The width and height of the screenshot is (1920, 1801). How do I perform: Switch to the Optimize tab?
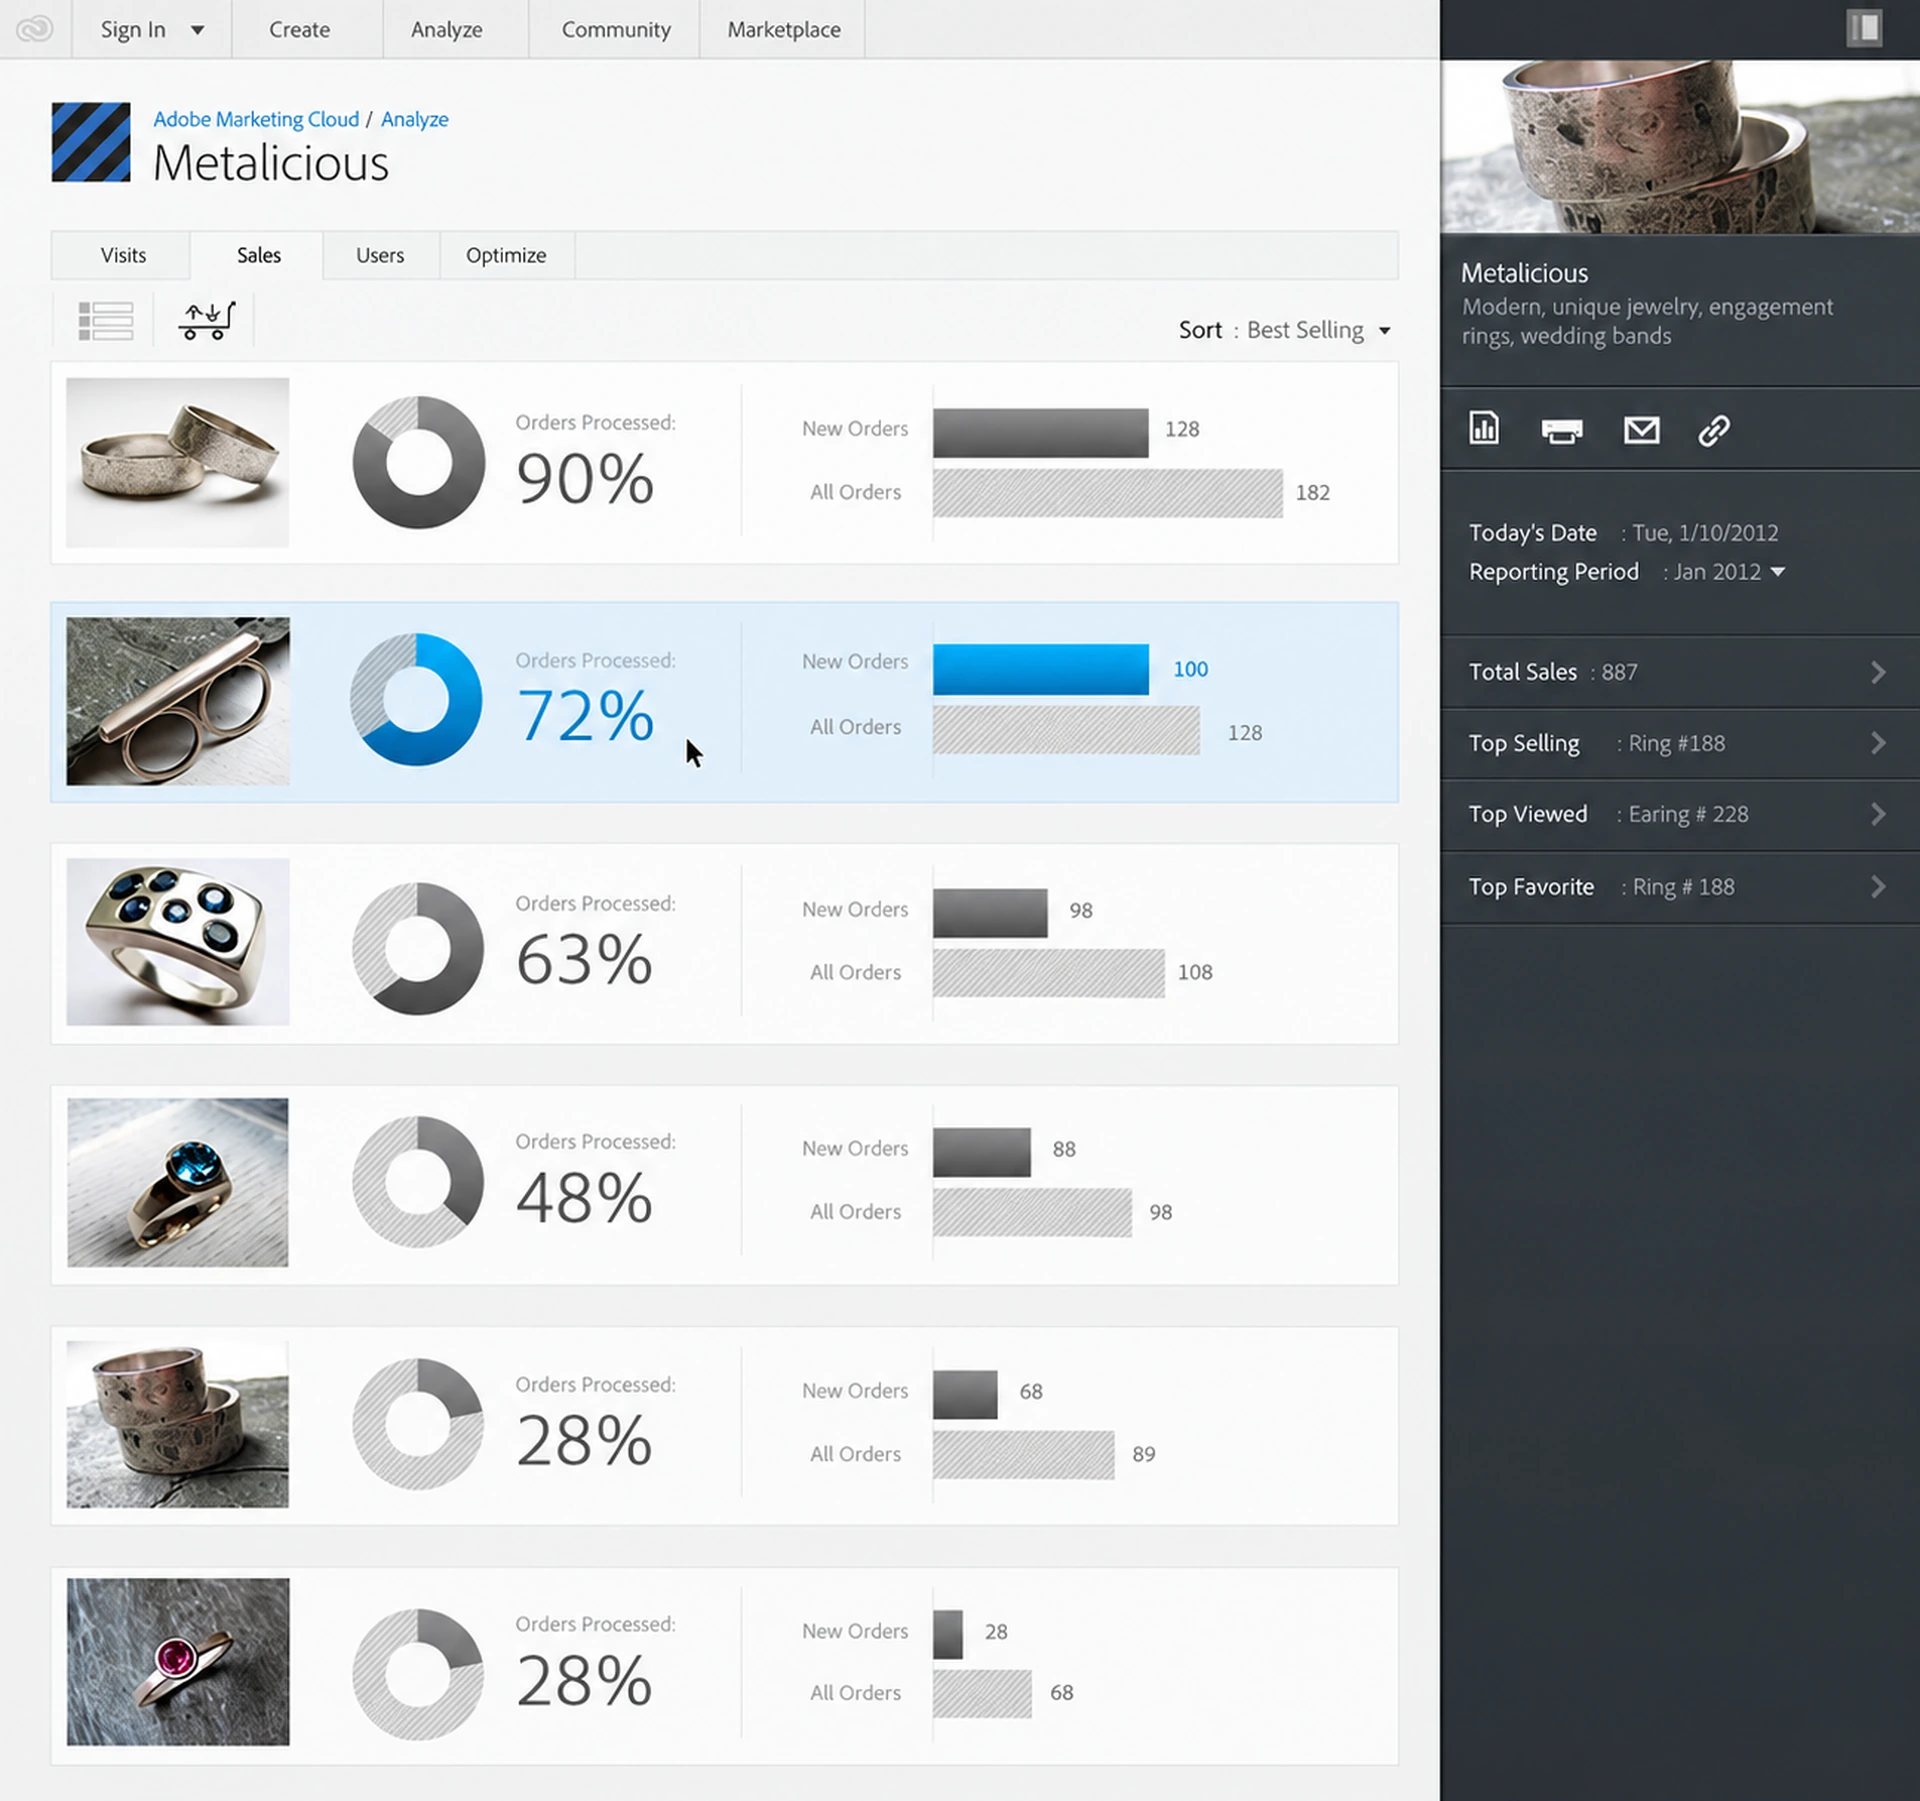pos(506,255)
